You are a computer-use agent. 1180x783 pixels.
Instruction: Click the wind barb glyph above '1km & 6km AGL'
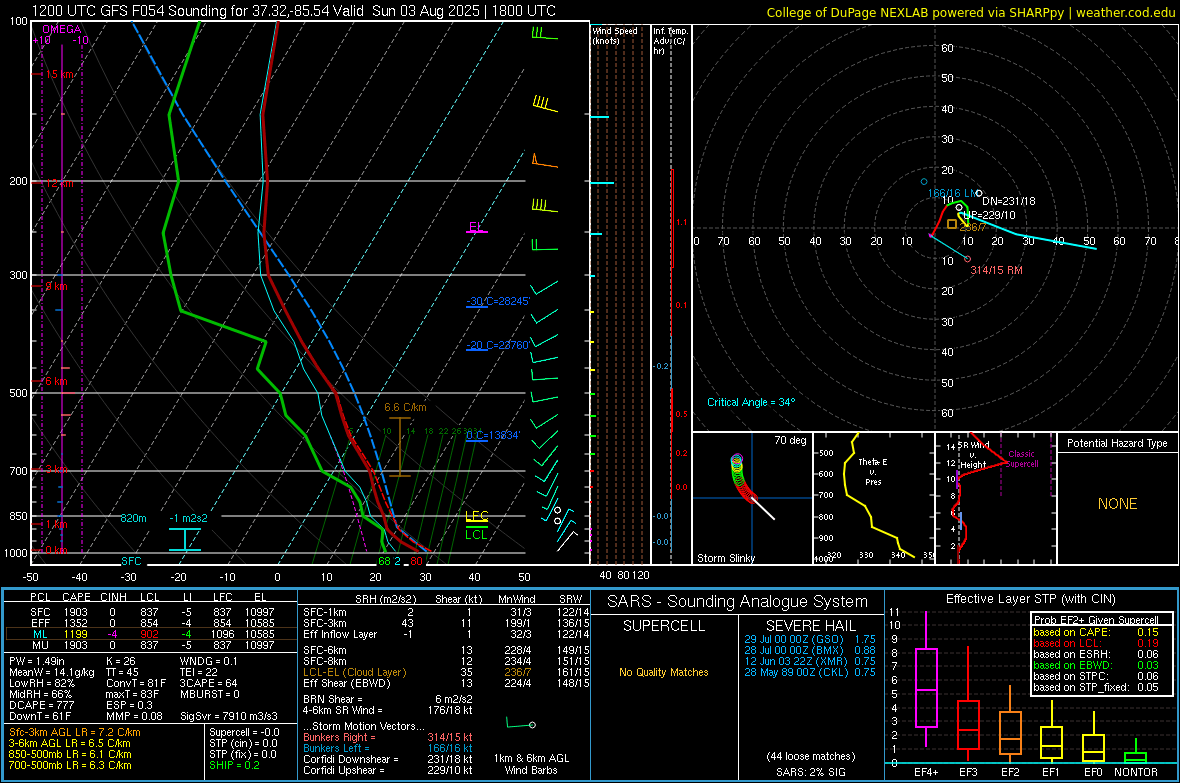pos(521,724)
